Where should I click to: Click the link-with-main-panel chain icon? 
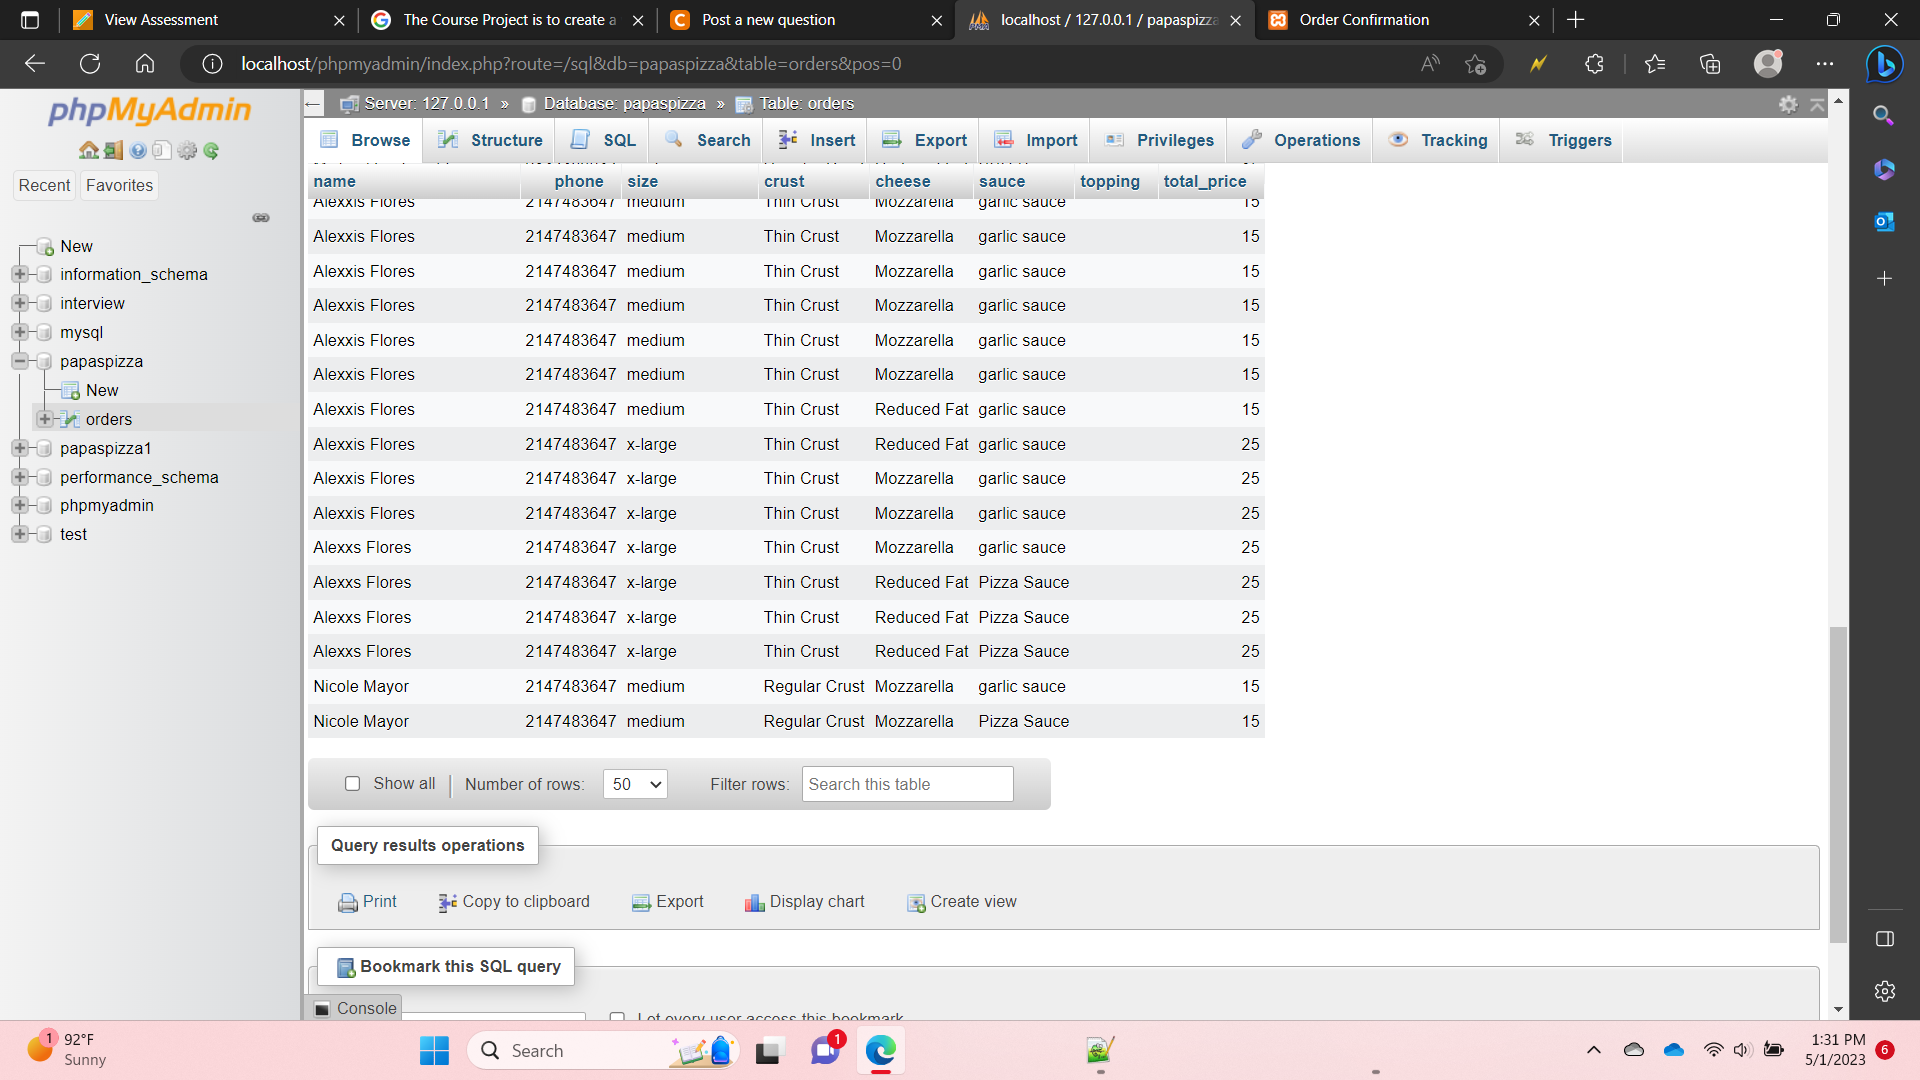click(x=261, y=218)
